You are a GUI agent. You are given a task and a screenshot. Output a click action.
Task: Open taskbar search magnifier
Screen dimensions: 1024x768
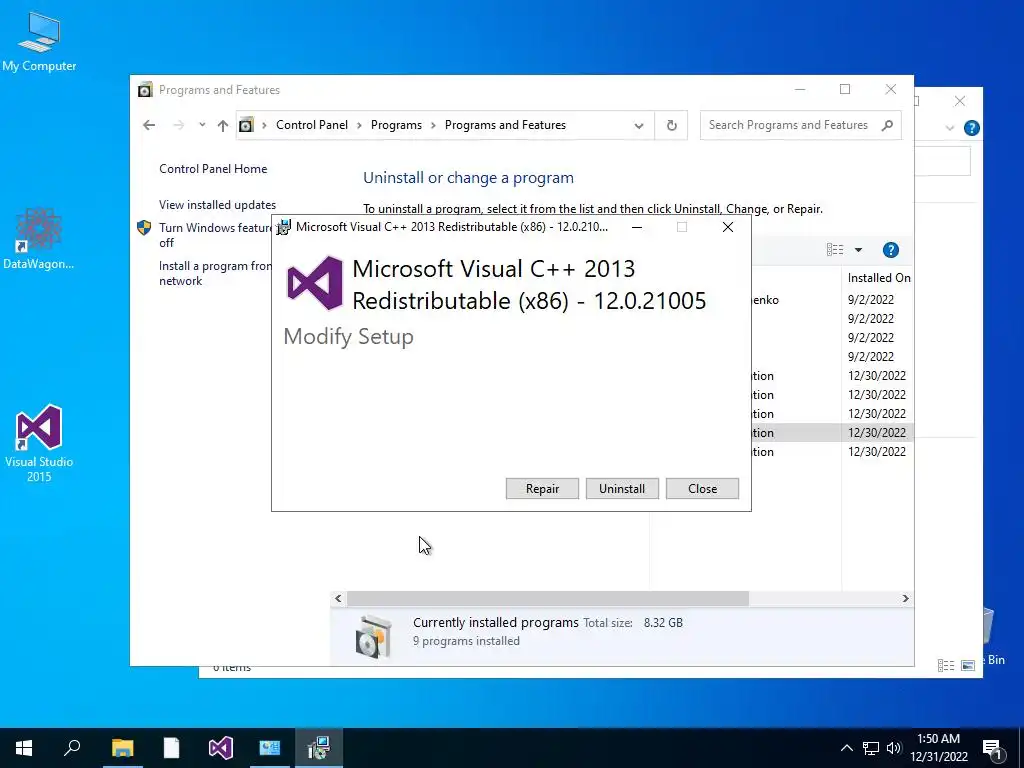tap(72, 748)
